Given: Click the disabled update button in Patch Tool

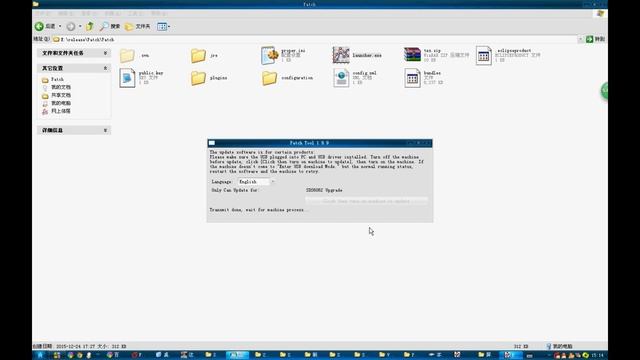Looking at the screenshot, I should click(x=367, y=201).
